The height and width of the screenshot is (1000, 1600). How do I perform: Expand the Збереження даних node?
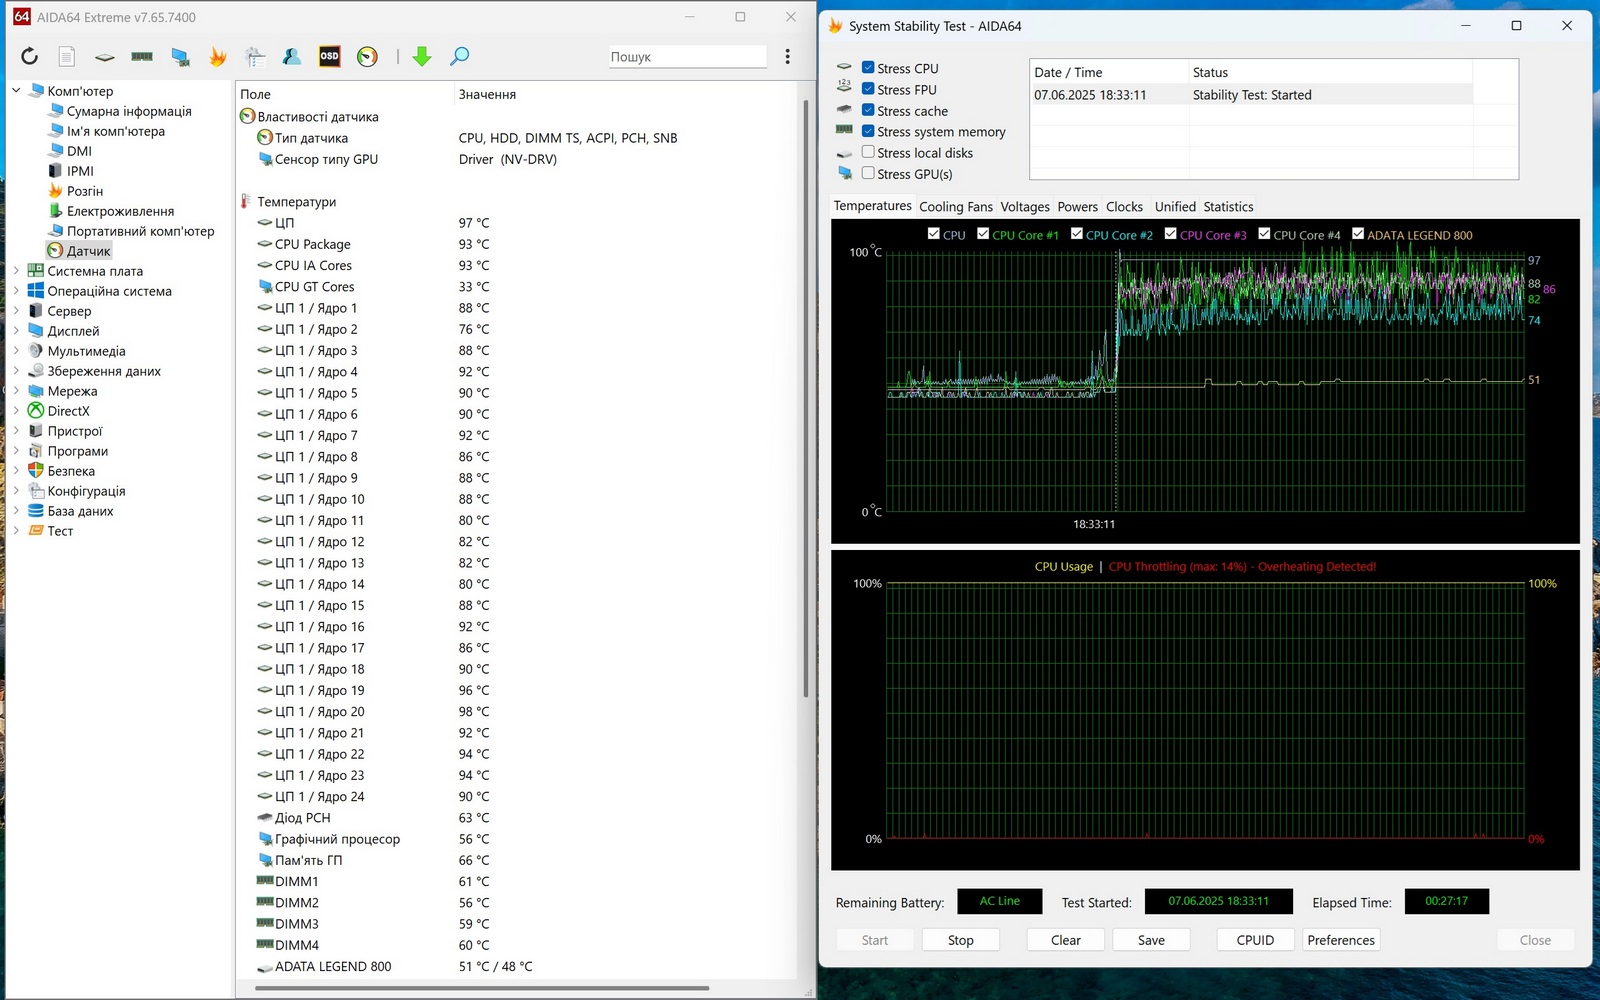click(x=16, y=371)
